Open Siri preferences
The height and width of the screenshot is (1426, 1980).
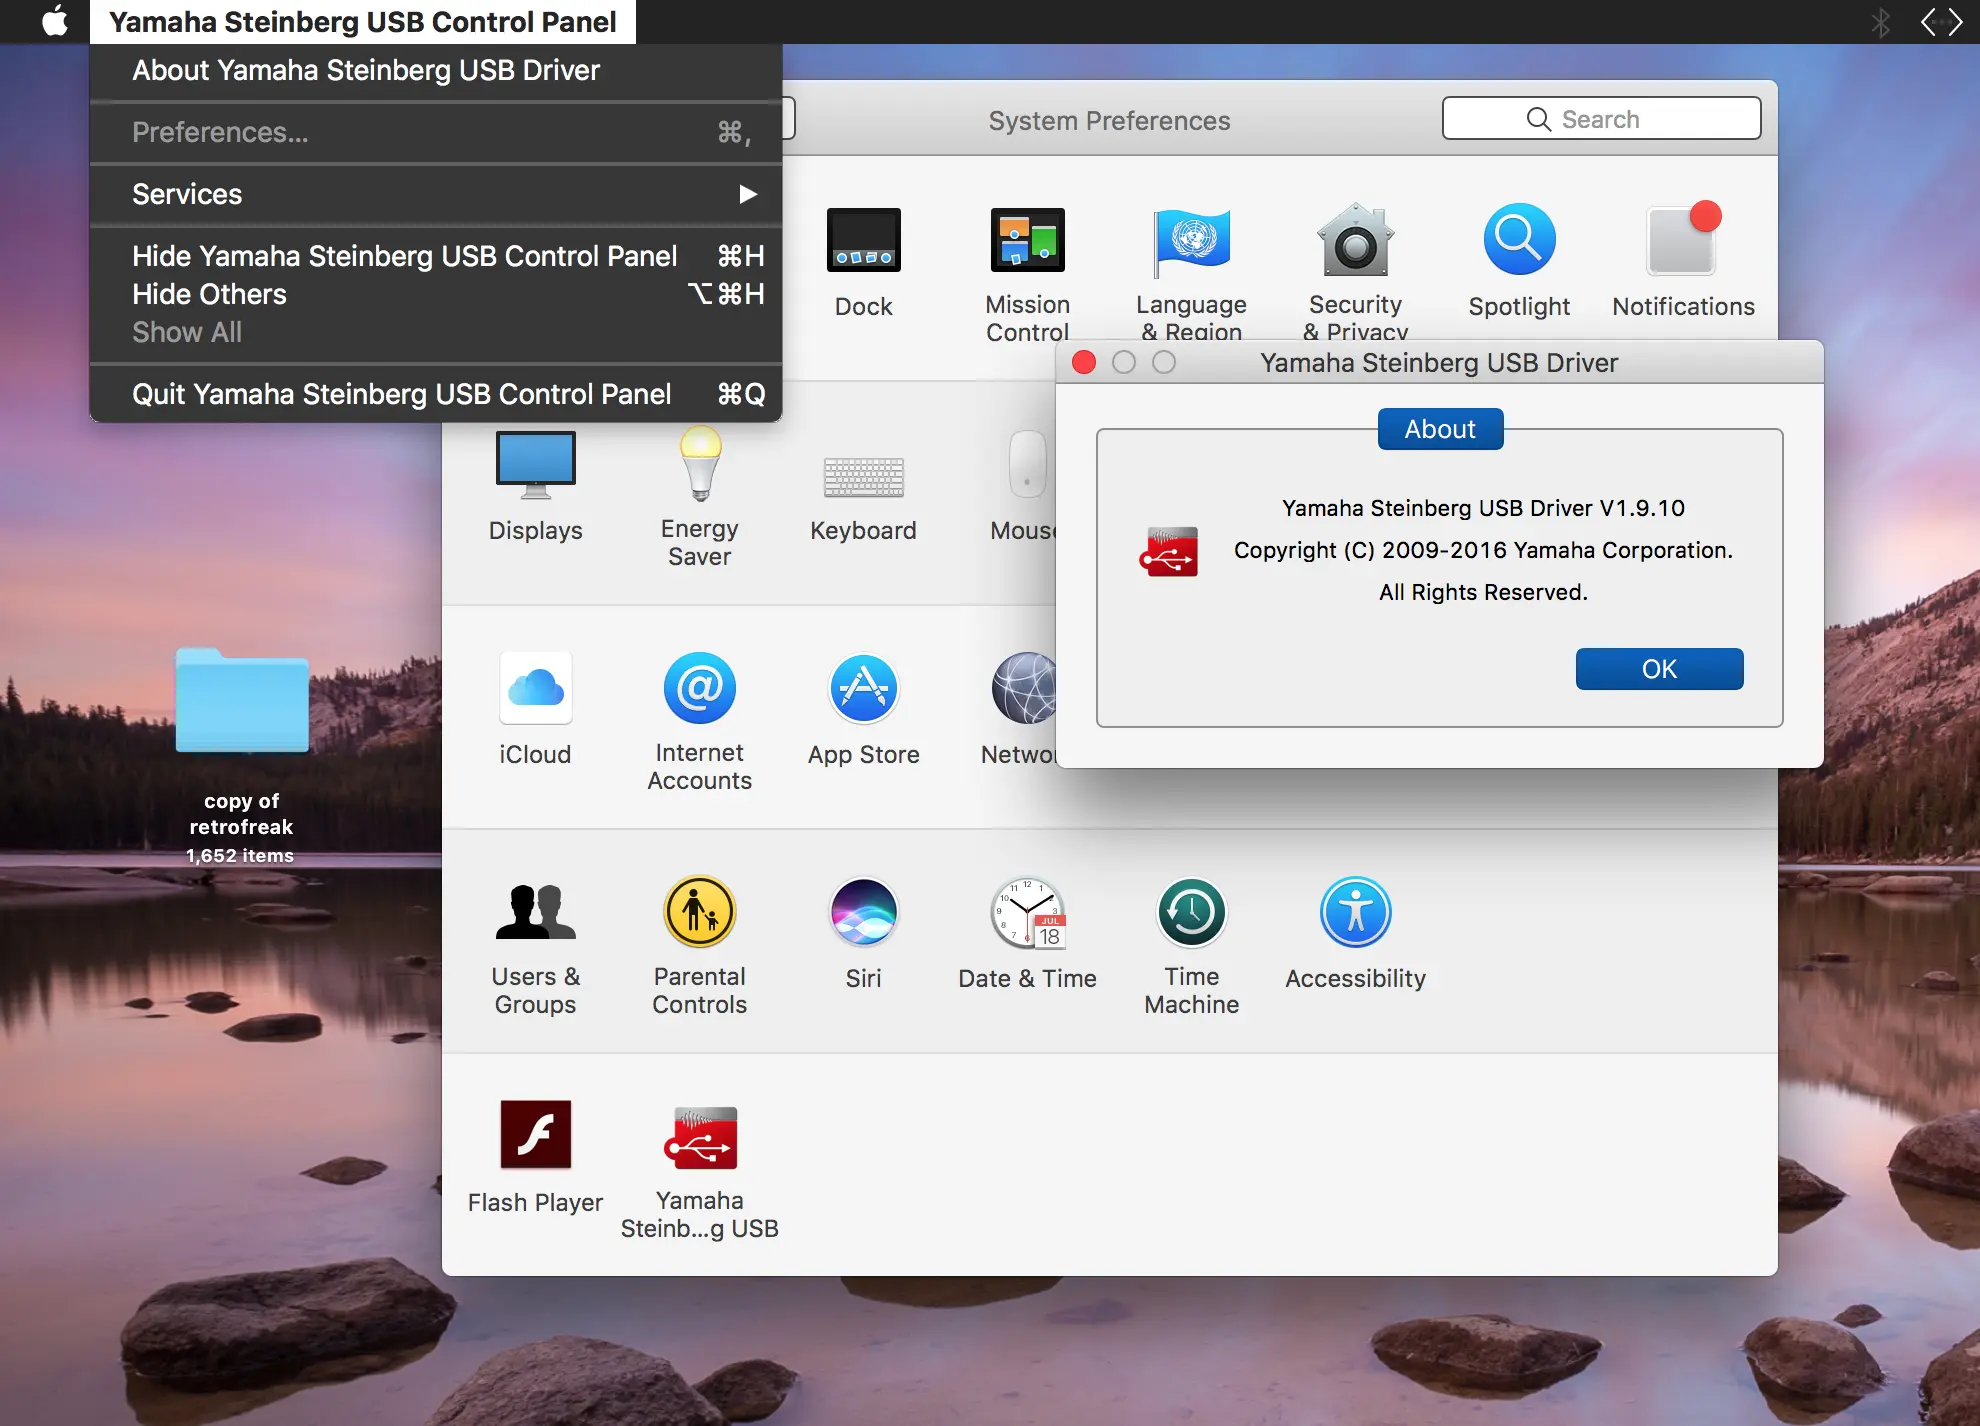tap(864, 912)
